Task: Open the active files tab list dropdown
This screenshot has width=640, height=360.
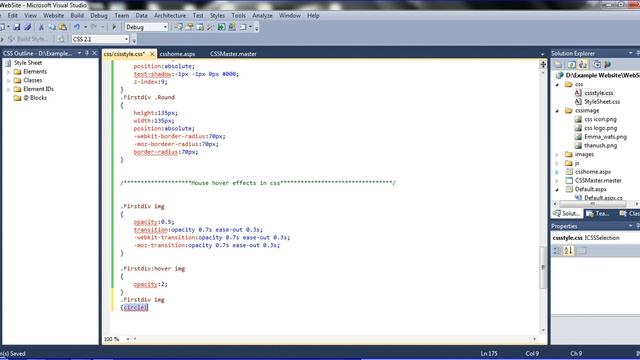Action: [542, 54]
